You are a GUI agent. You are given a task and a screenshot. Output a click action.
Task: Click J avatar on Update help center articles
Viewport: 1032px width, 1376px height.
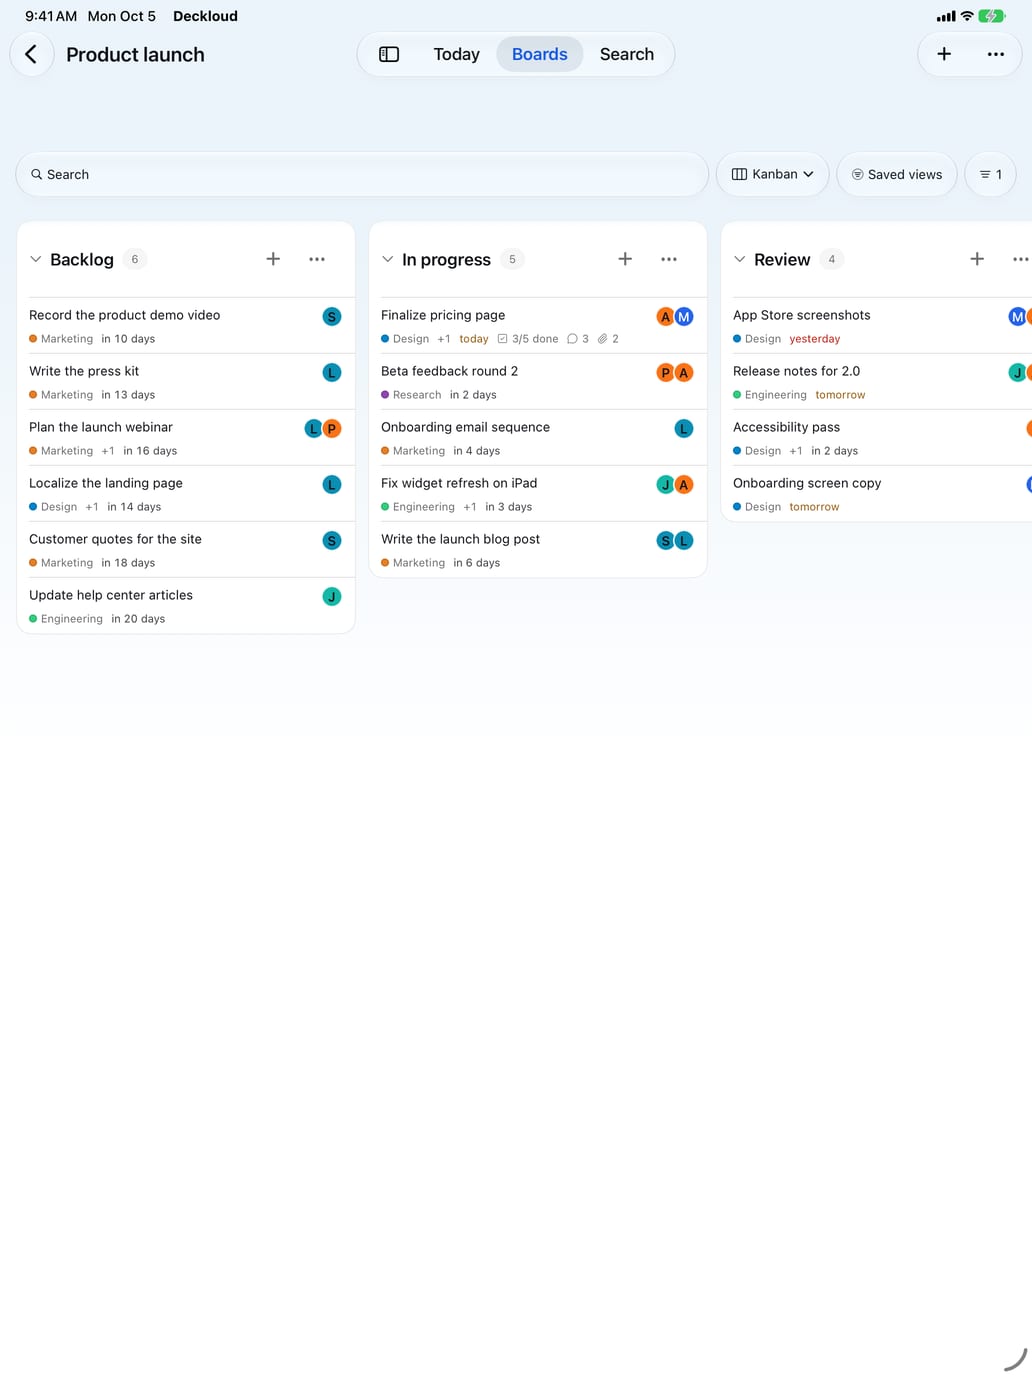332,596
